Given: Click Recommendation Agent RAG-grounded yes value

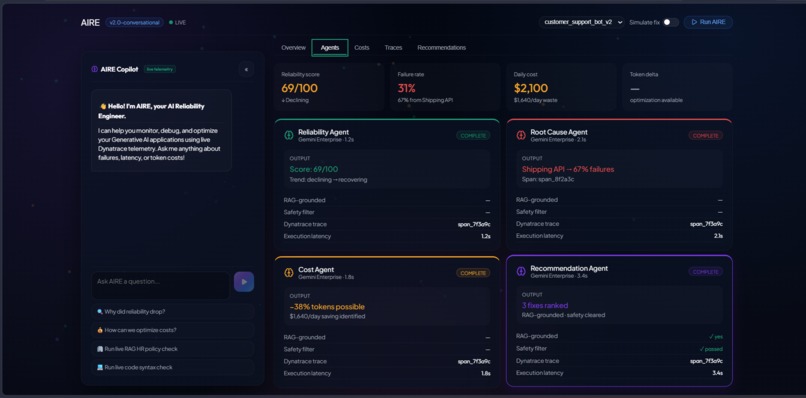Looking at the screenshot, I should point(716,336).
